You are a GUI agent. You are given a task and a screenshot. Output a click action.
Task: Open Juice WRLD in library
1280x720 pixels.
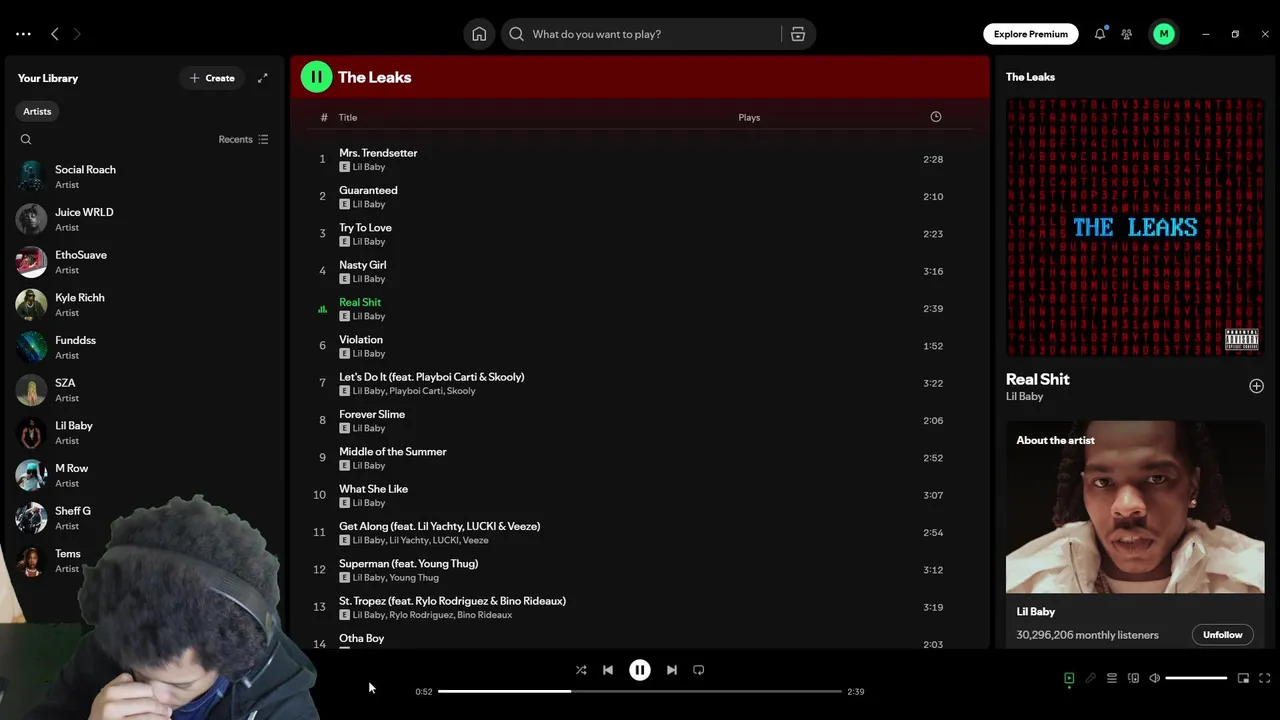(143, 219)
